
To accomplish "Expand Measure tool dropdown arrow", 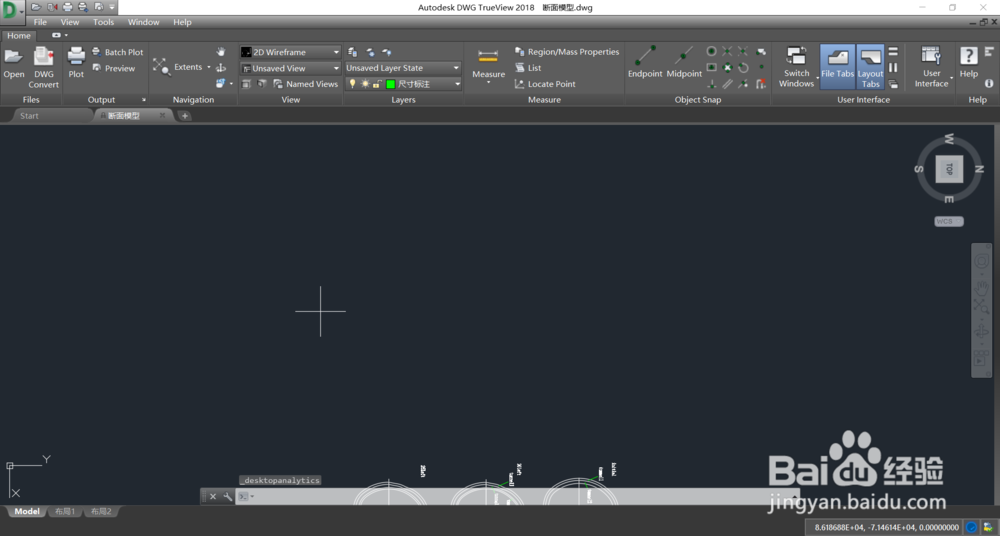I will point(489,83).
